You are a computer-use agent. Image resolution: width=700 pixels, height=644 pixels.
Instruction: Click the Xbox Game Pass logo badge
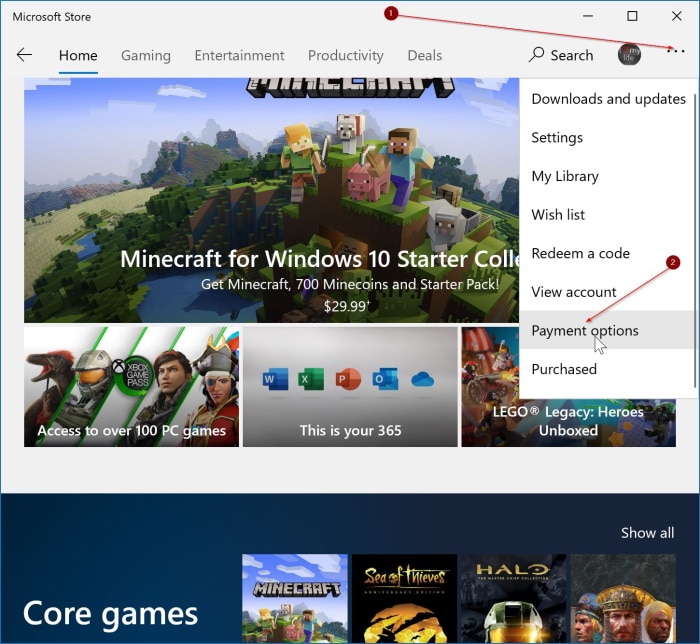134,374
